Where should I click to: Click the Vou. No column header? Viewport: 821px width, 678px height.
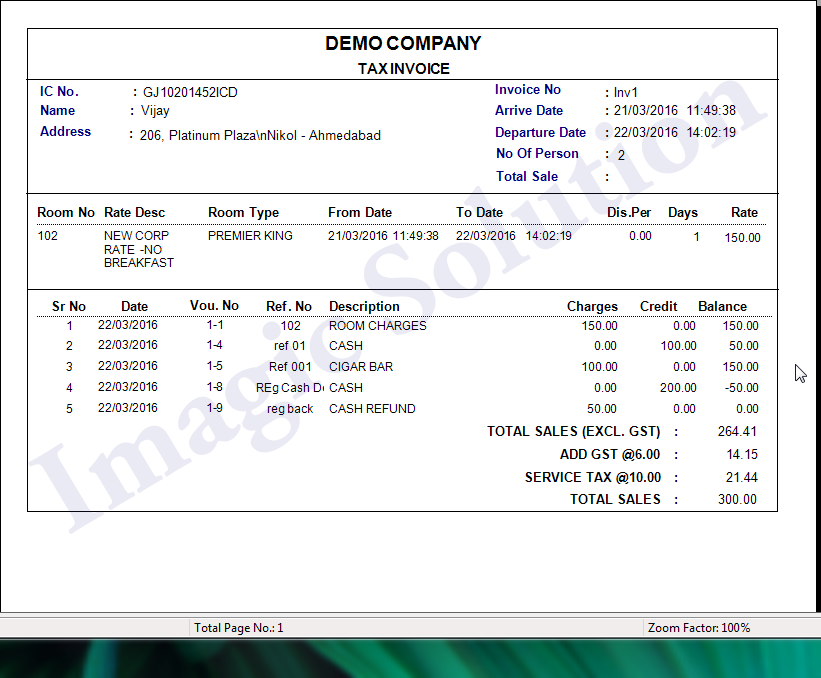[x=214, y=306]
